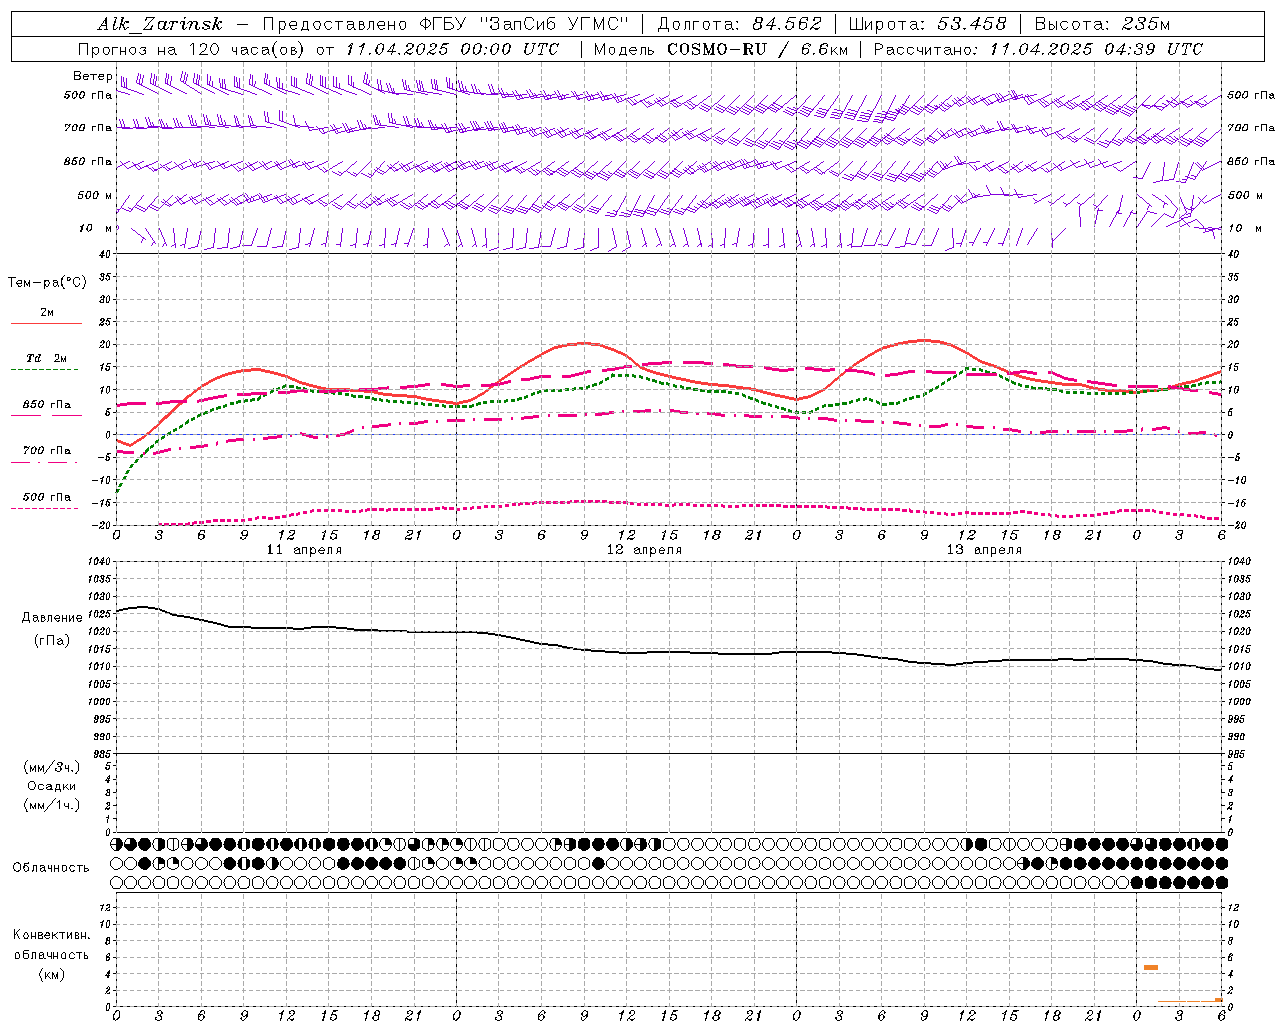
Task: Click the left 700 гПа wind level label
Action: point(88,128)
